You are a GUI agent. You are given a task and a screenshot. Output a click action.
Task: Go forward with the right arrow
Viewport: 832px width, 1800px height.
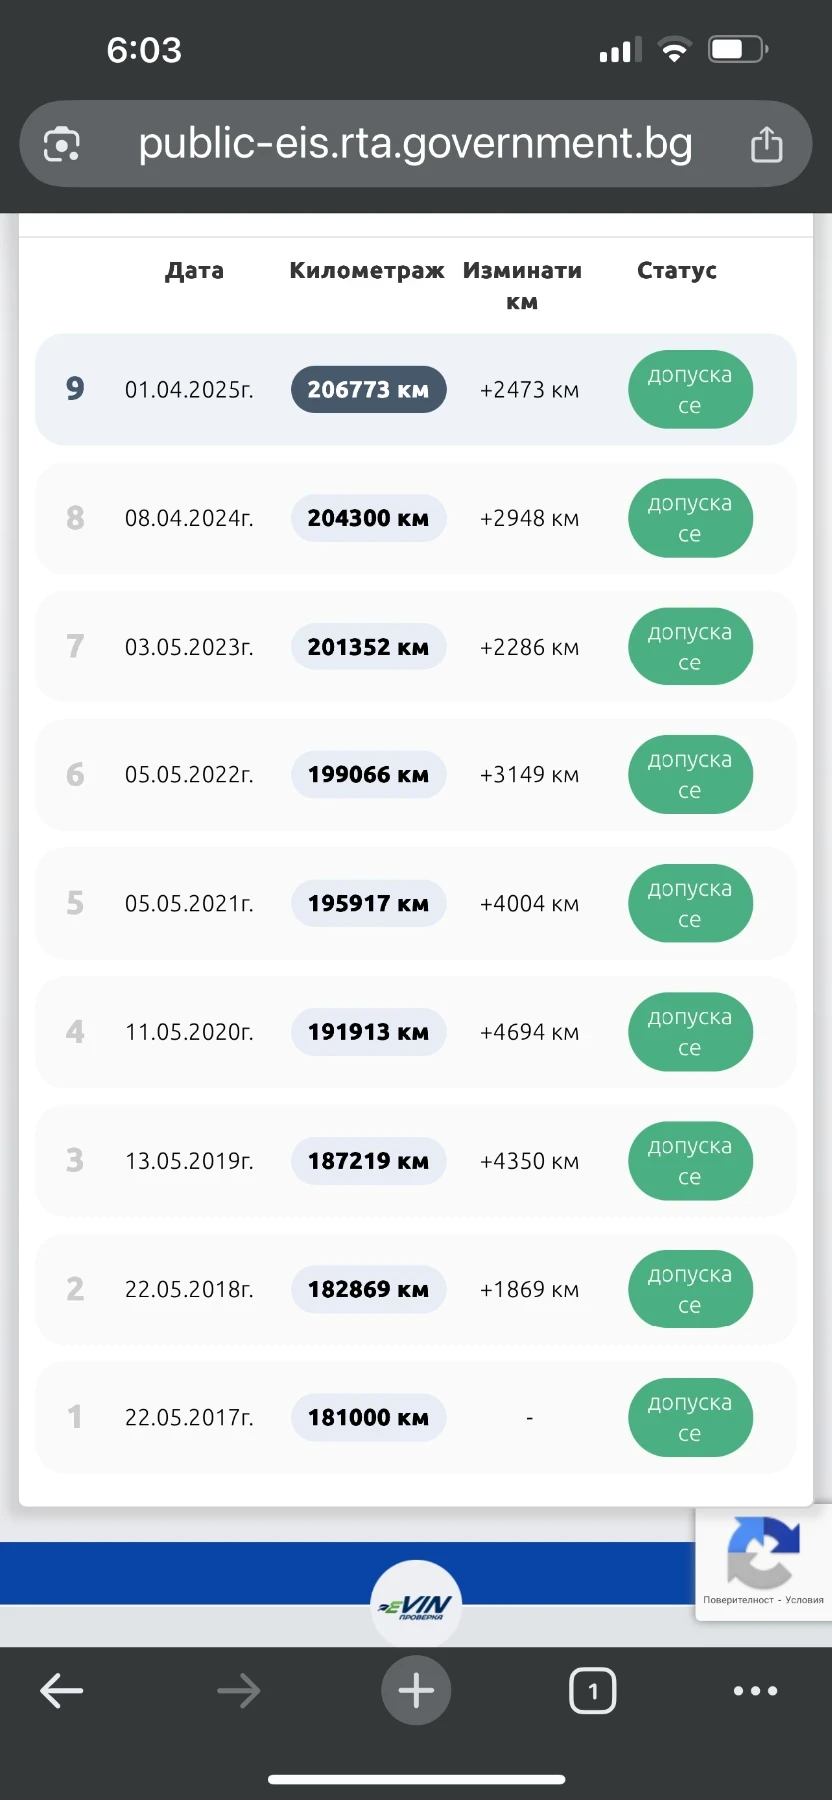238,1691
